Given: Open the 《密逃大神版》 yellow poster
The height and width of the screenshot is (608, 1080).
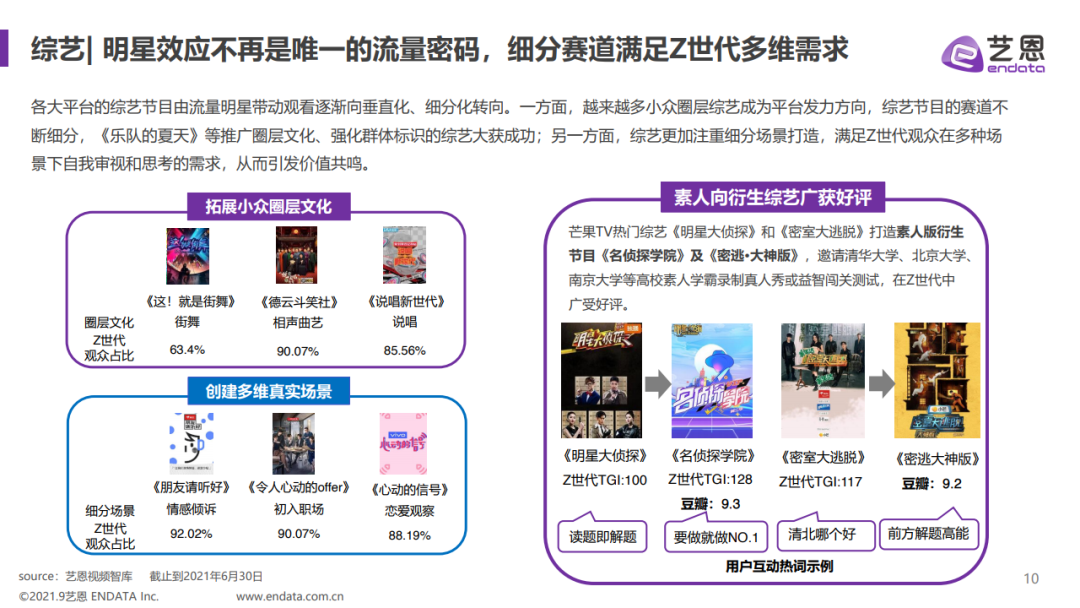Looking at the screenshot, I should [937, 381].
